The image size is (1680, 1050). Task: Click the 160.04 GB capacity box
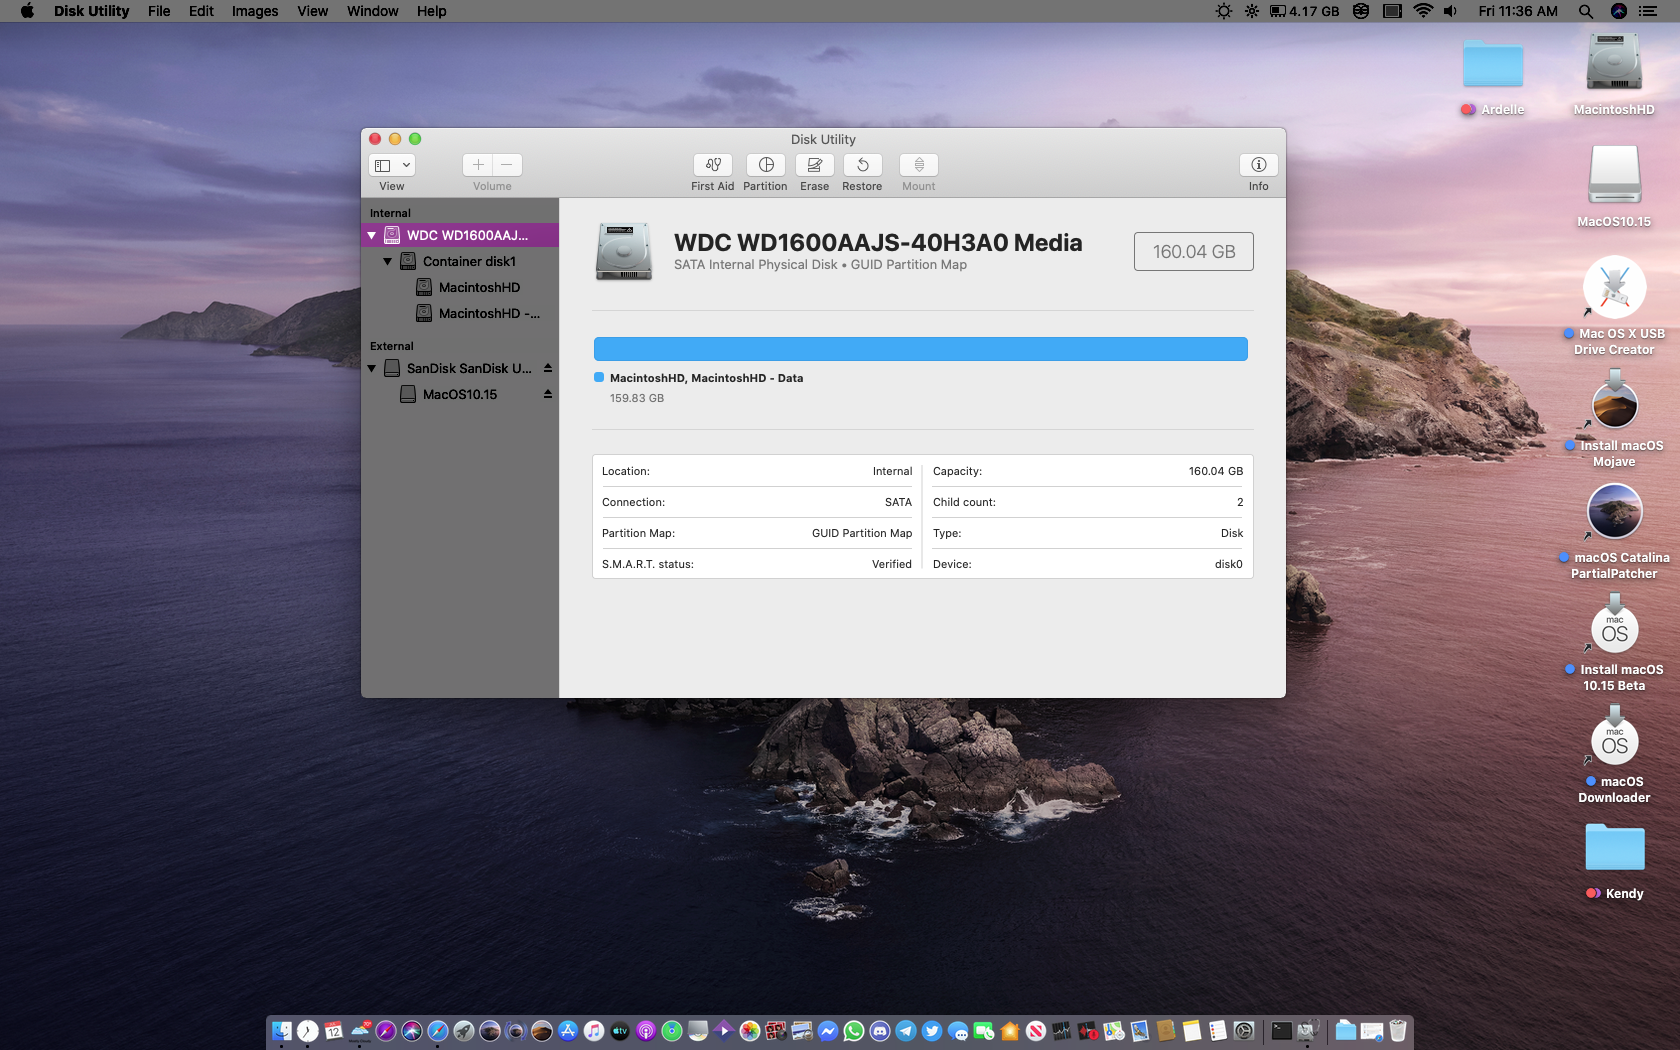1194,252
